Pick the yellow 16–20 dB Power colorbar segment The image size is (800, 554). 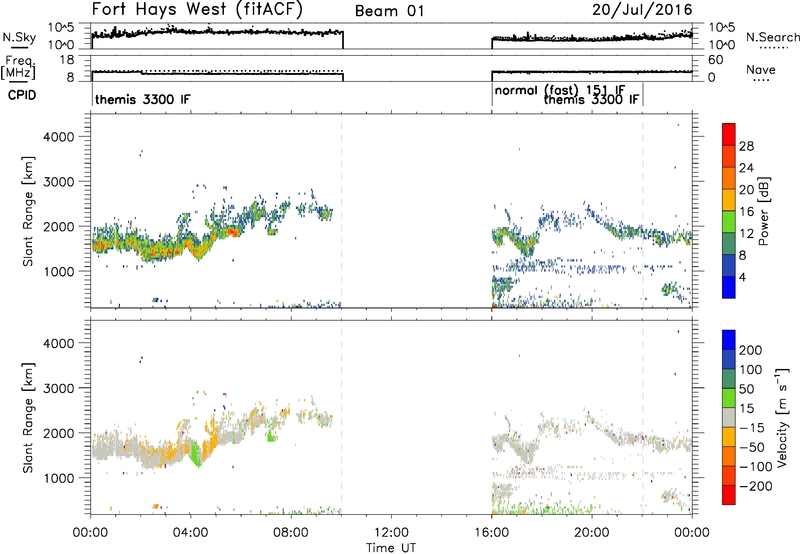coord(729,200)
